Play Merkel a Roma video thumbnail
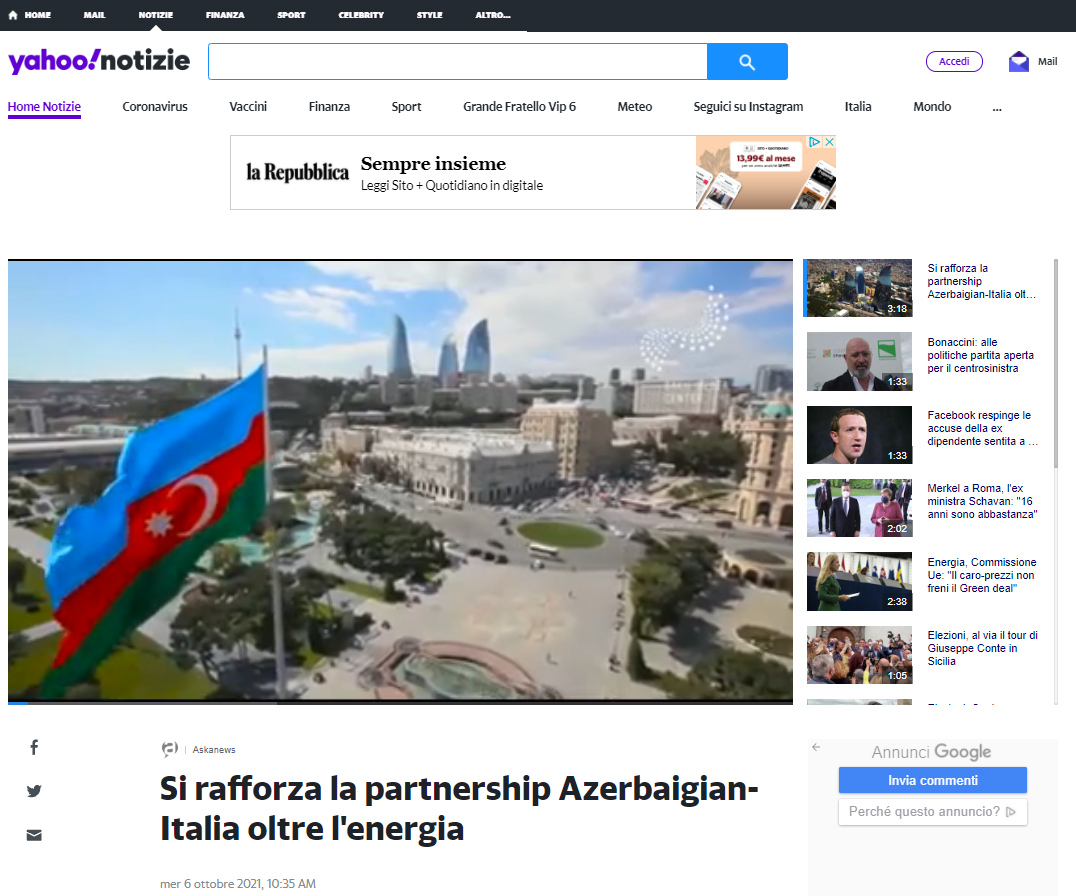 (x=859, y=508)
